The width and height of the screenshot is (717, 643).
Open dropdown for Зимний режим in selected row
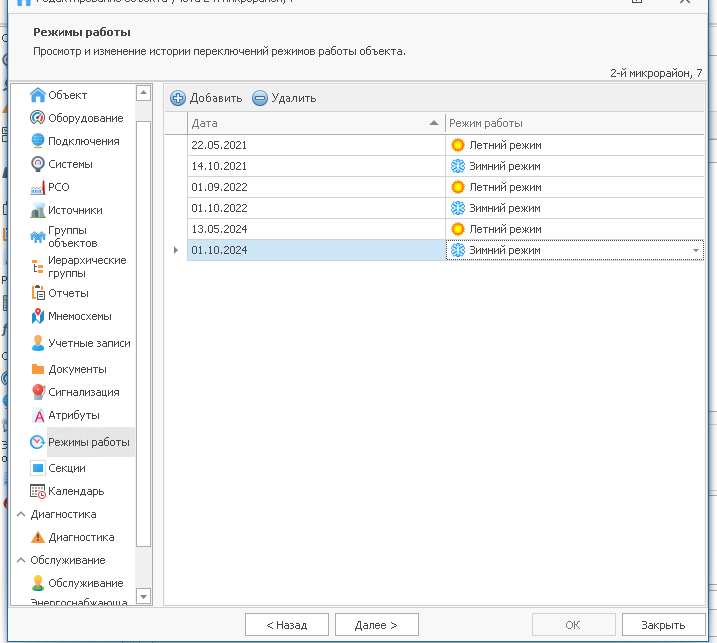[695, 251]
